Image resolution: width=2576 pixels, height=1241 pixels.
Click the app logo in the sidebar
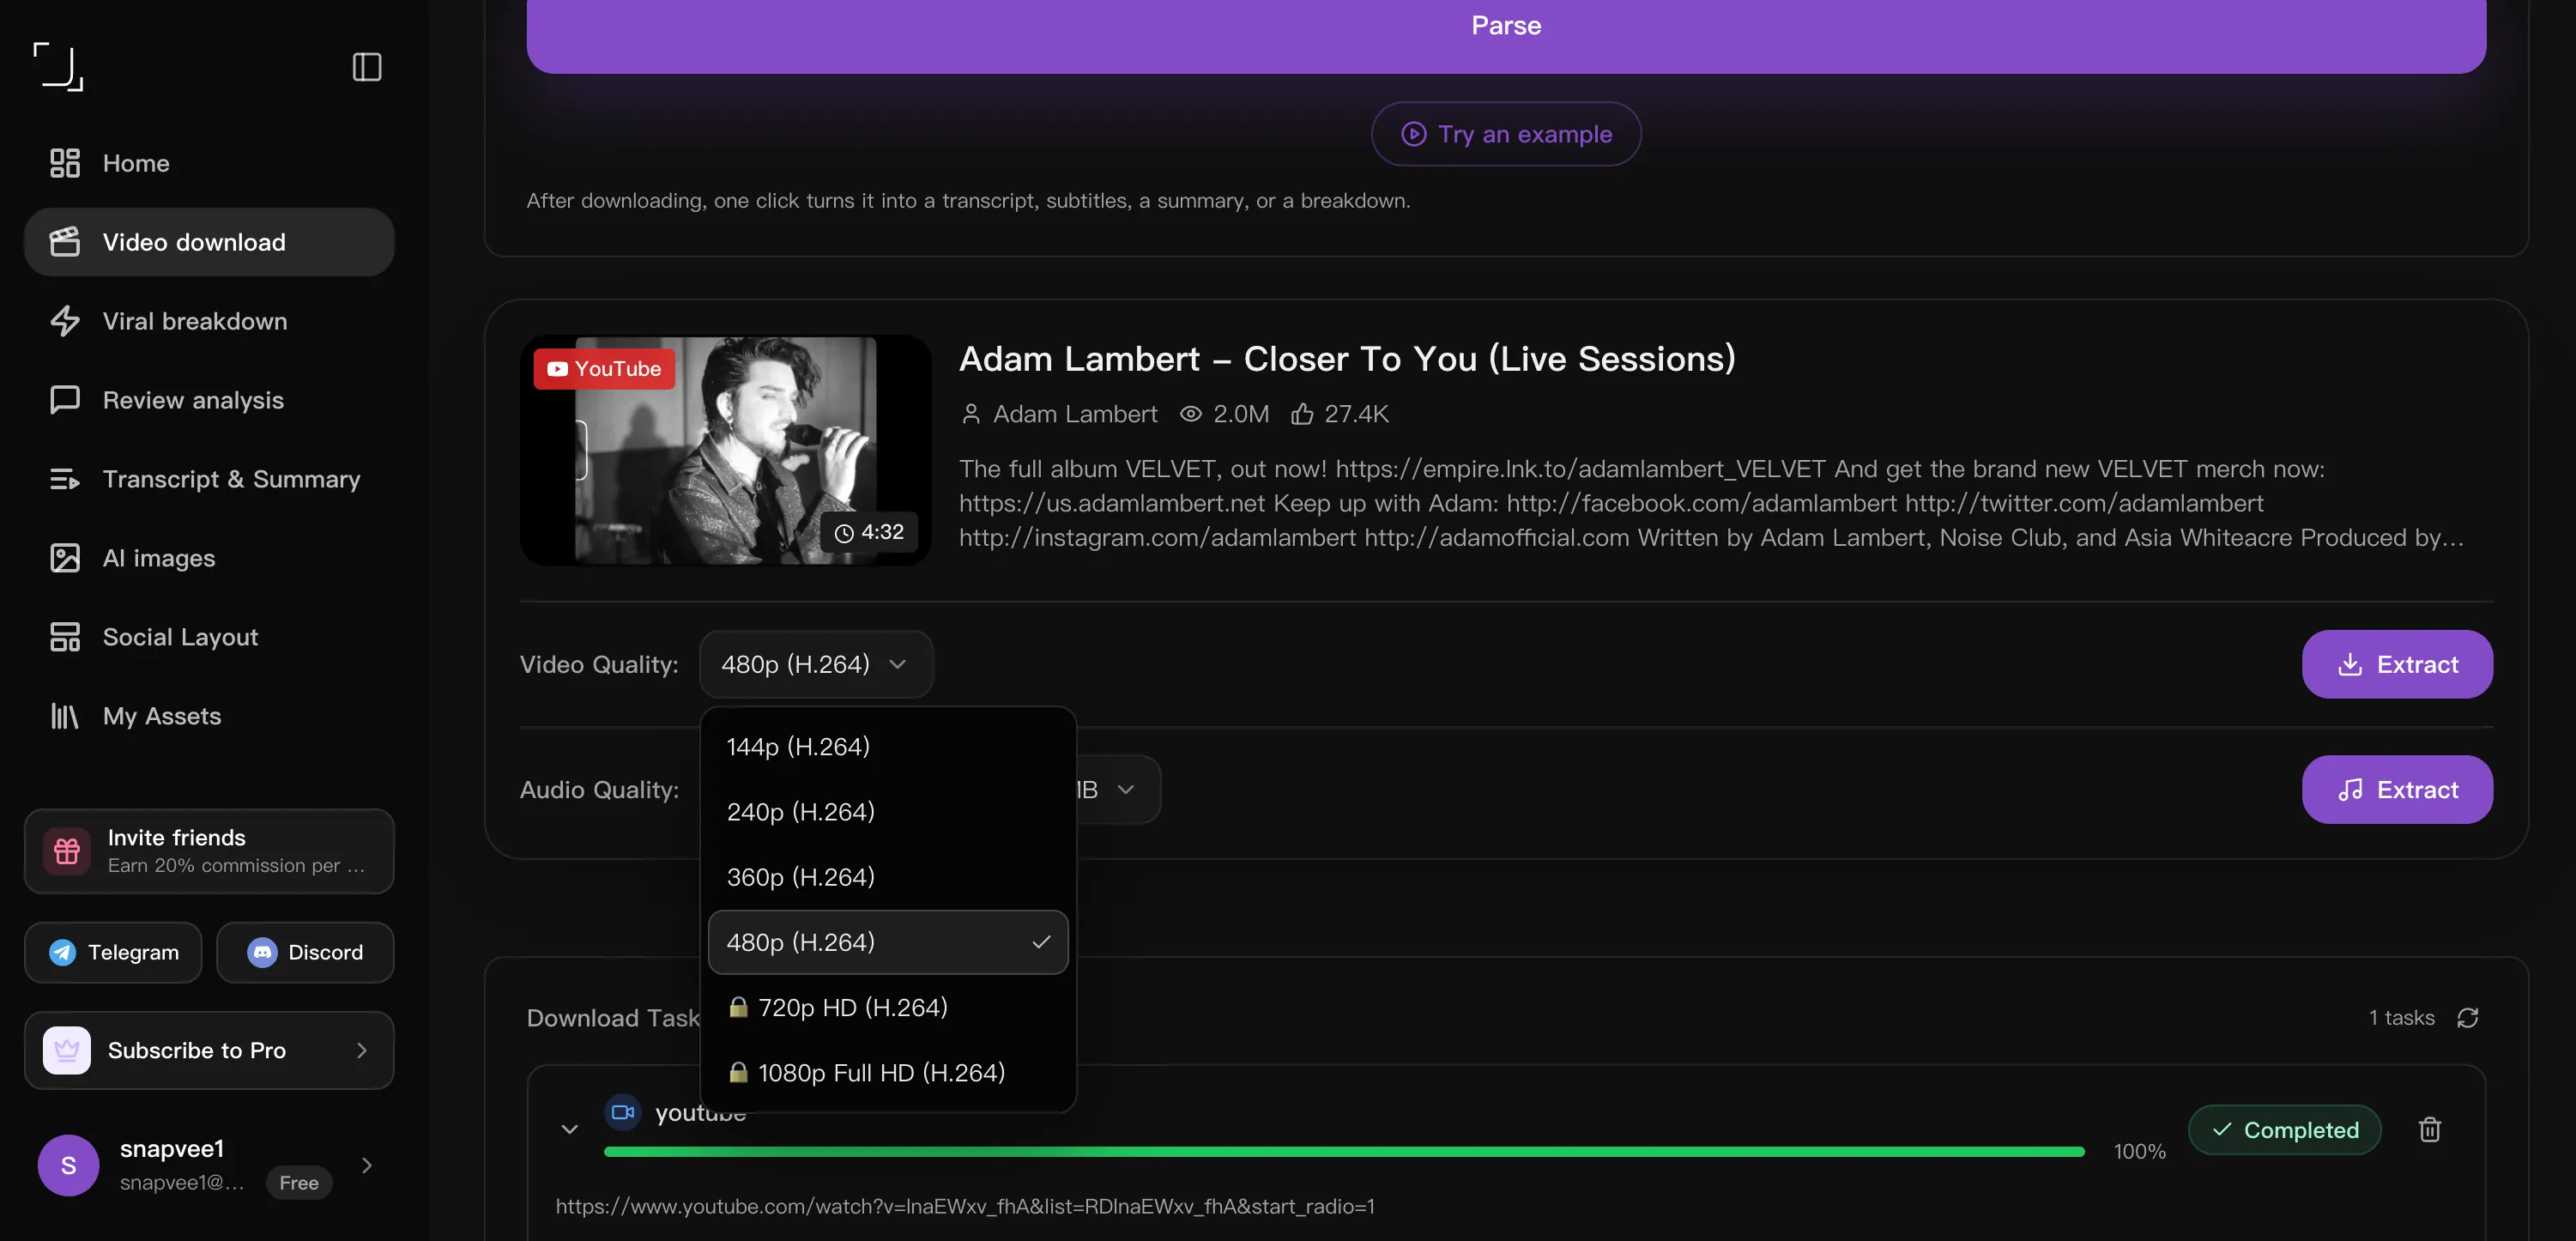[58, 66]
